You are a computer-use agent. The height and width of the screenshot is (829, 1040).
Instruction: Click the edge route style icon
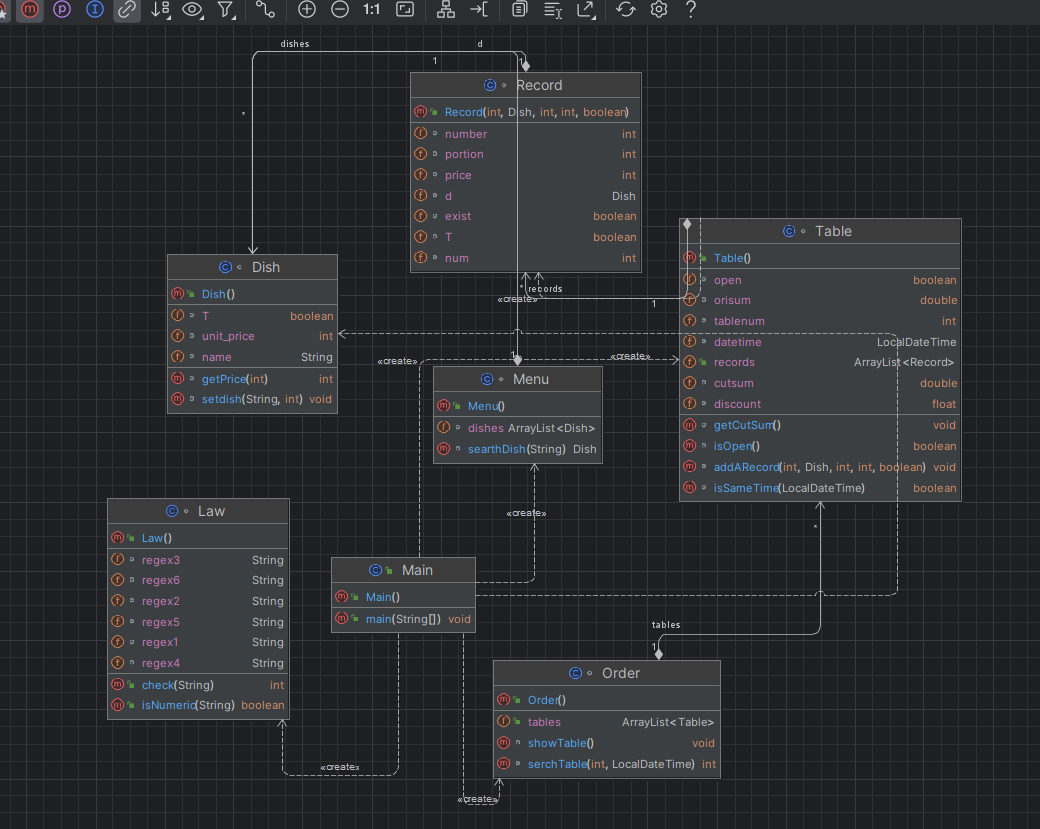coord(265,10)
